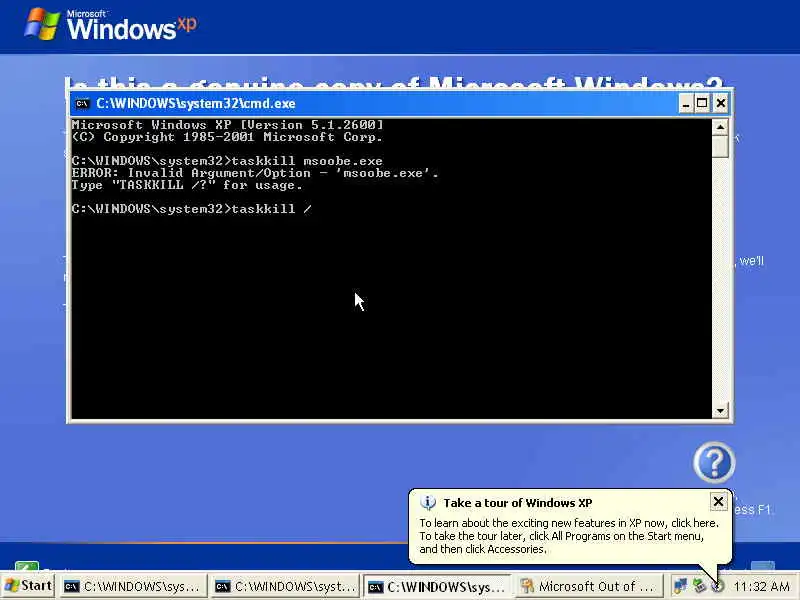Click the Take a tour of Windows XP title

pyautogui.click(x=517, y=503)
